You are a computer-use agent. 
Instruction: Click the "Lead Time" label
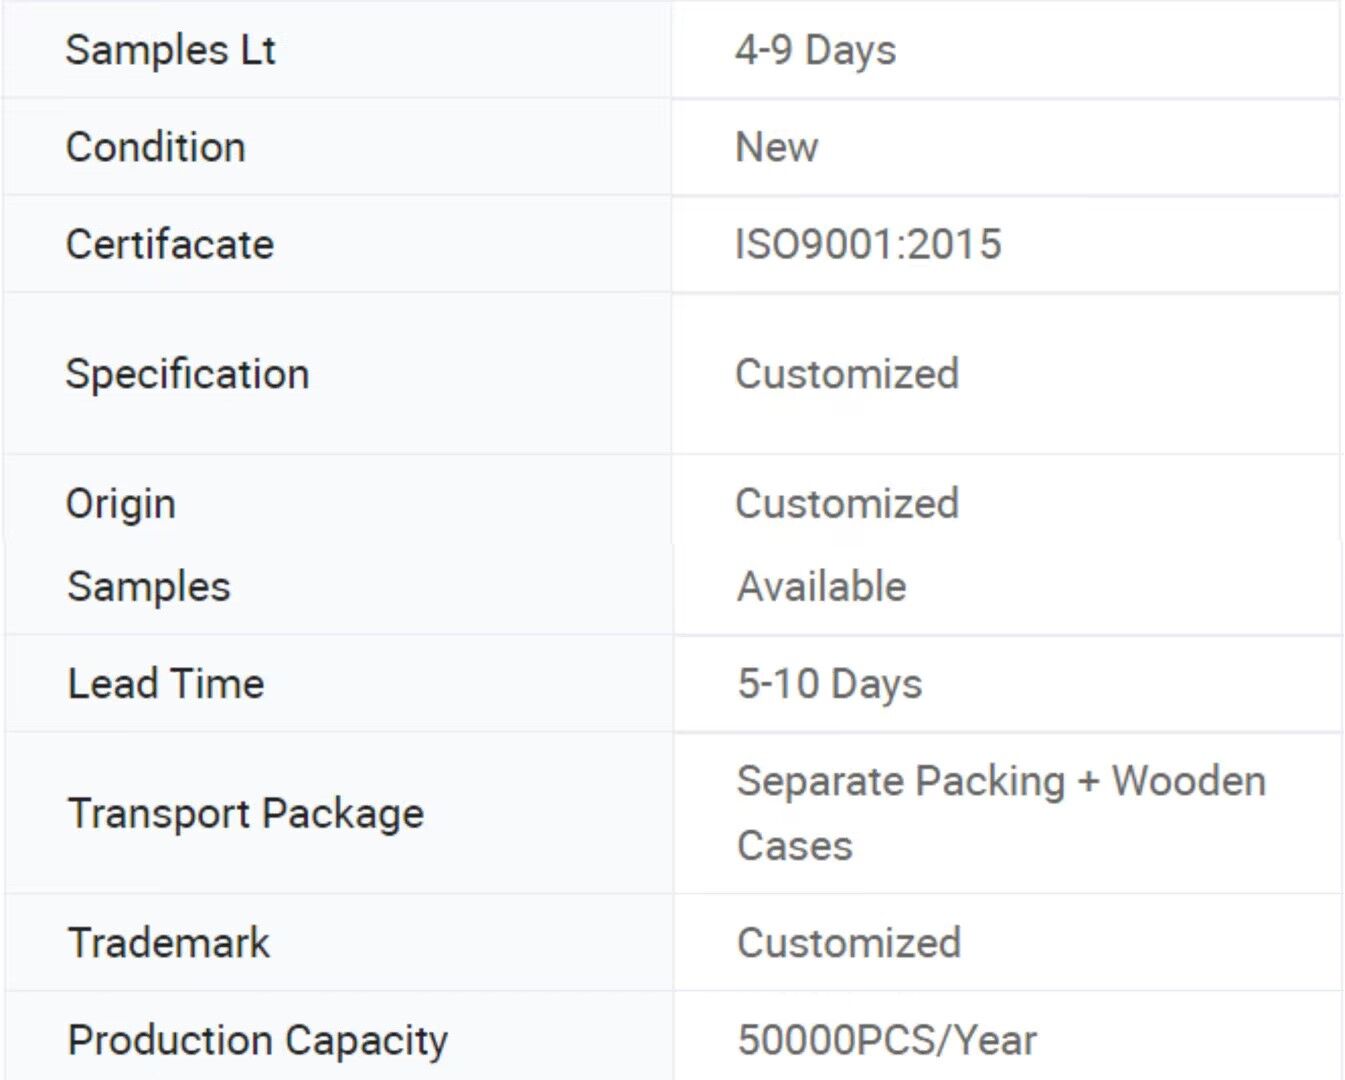(x=165, y=684)
